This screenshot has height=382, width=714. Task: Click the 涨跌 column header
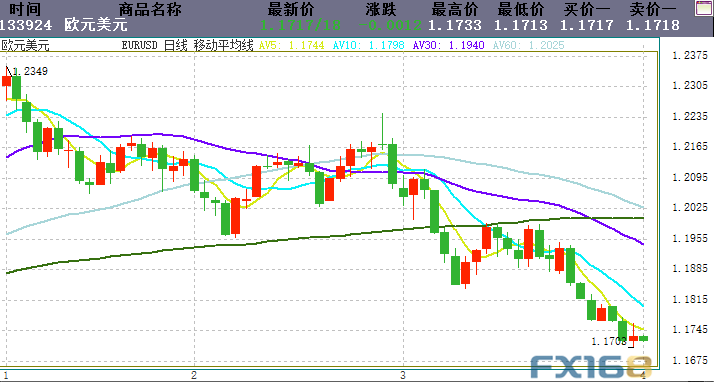click(x=381, y=9)
